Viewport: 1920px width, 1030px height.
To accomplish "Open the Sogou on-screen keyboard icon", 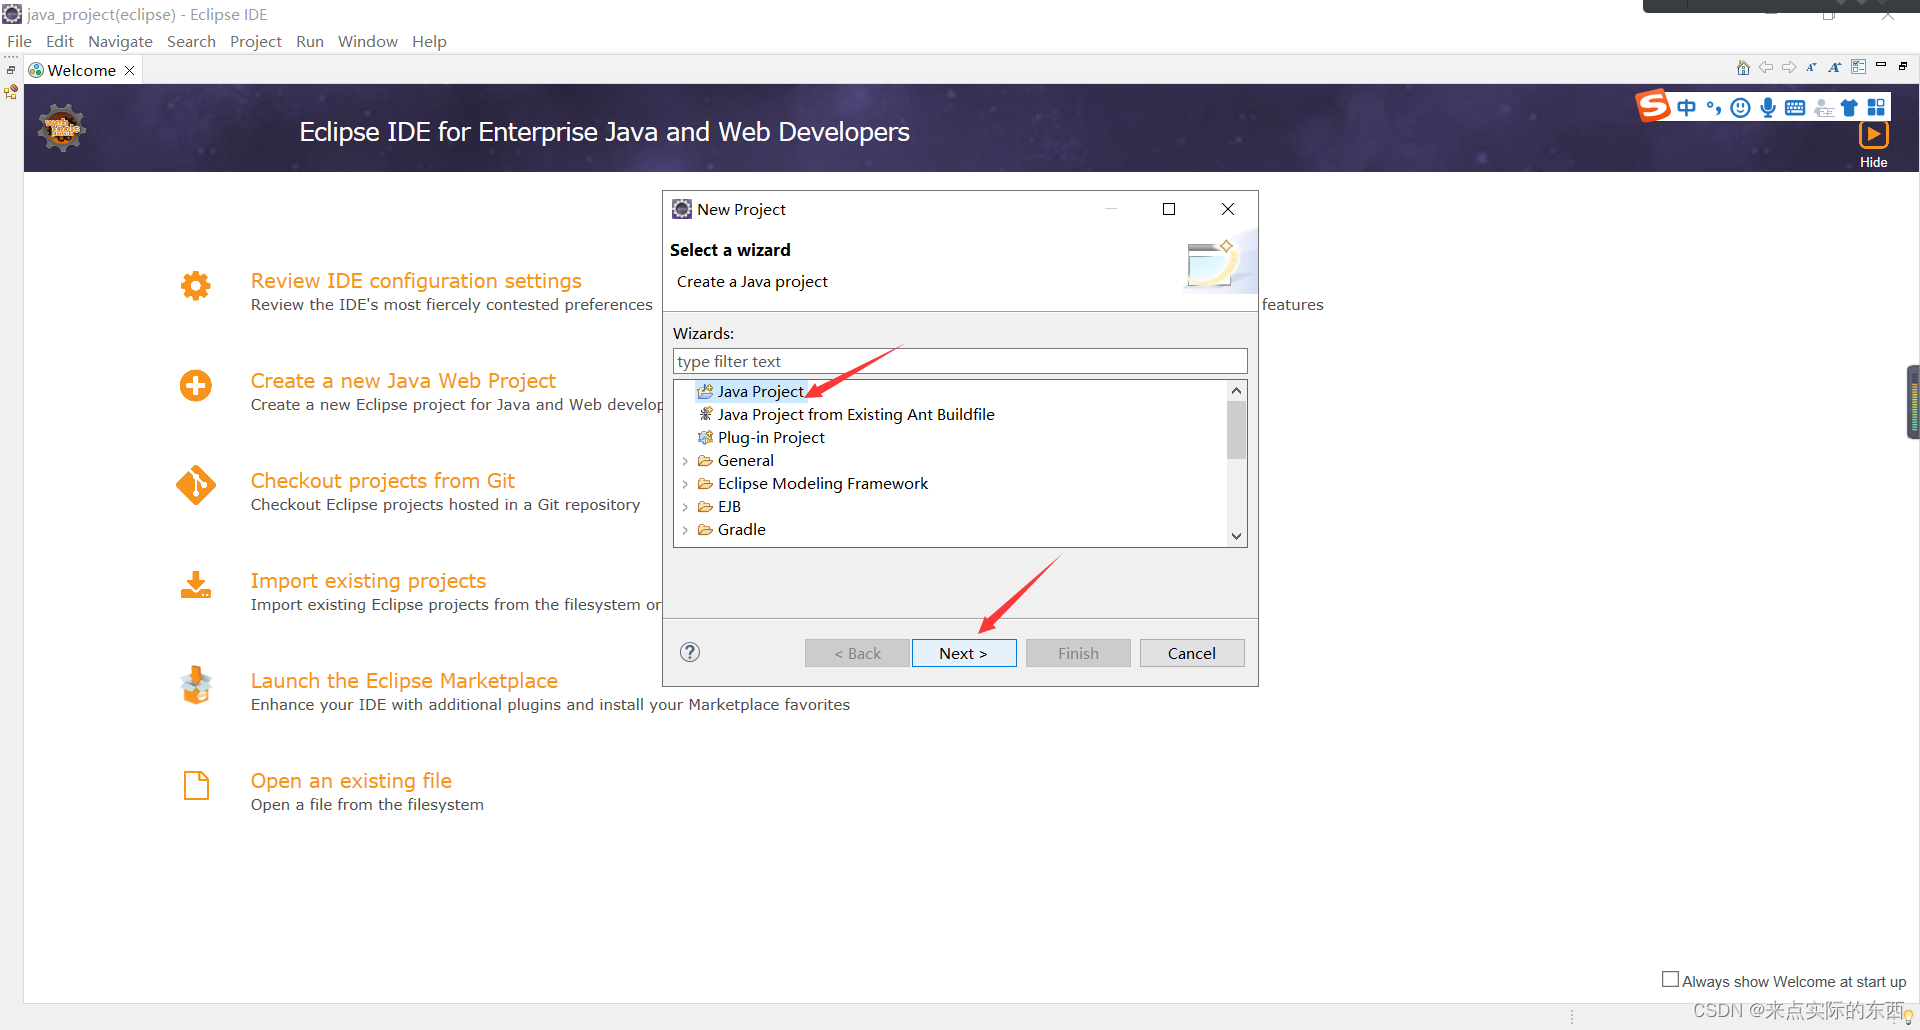I will 1796,107.
